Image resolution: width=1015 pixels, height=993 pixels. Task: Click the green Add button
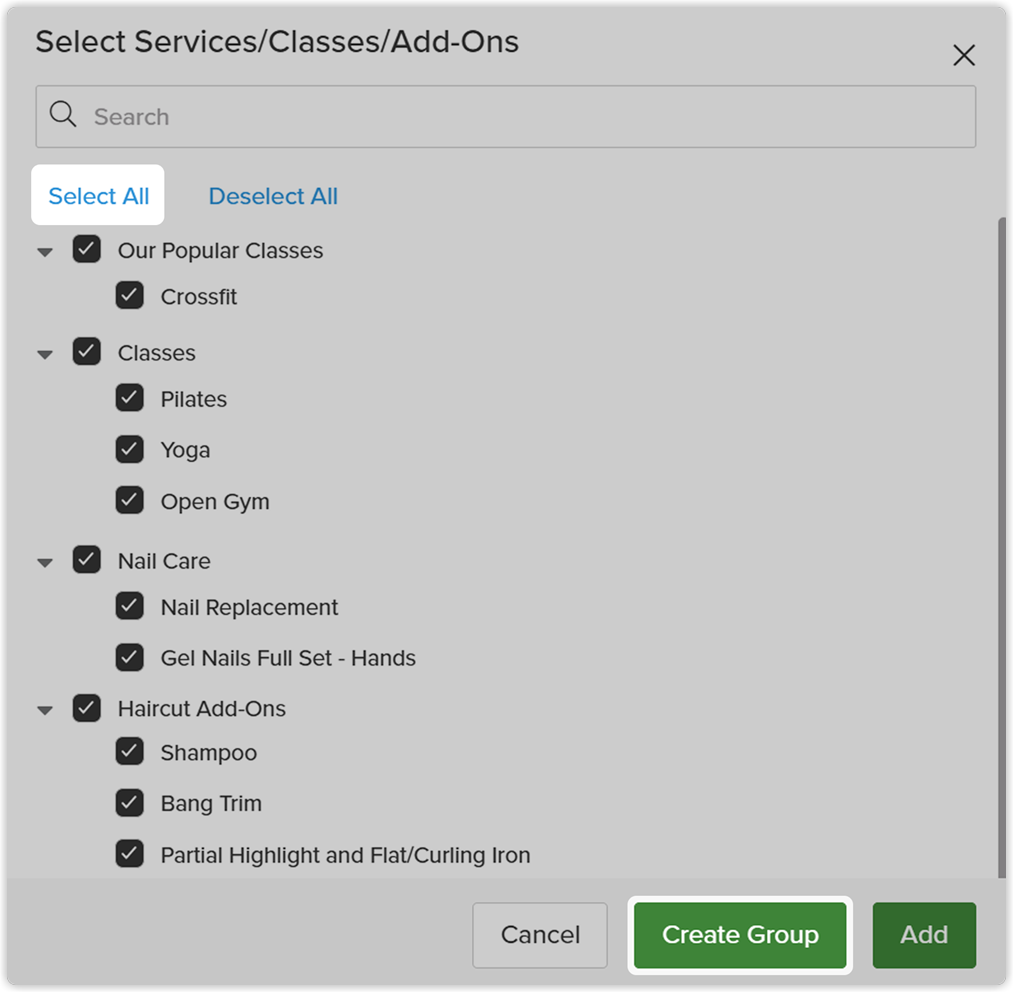coord(924,935)
